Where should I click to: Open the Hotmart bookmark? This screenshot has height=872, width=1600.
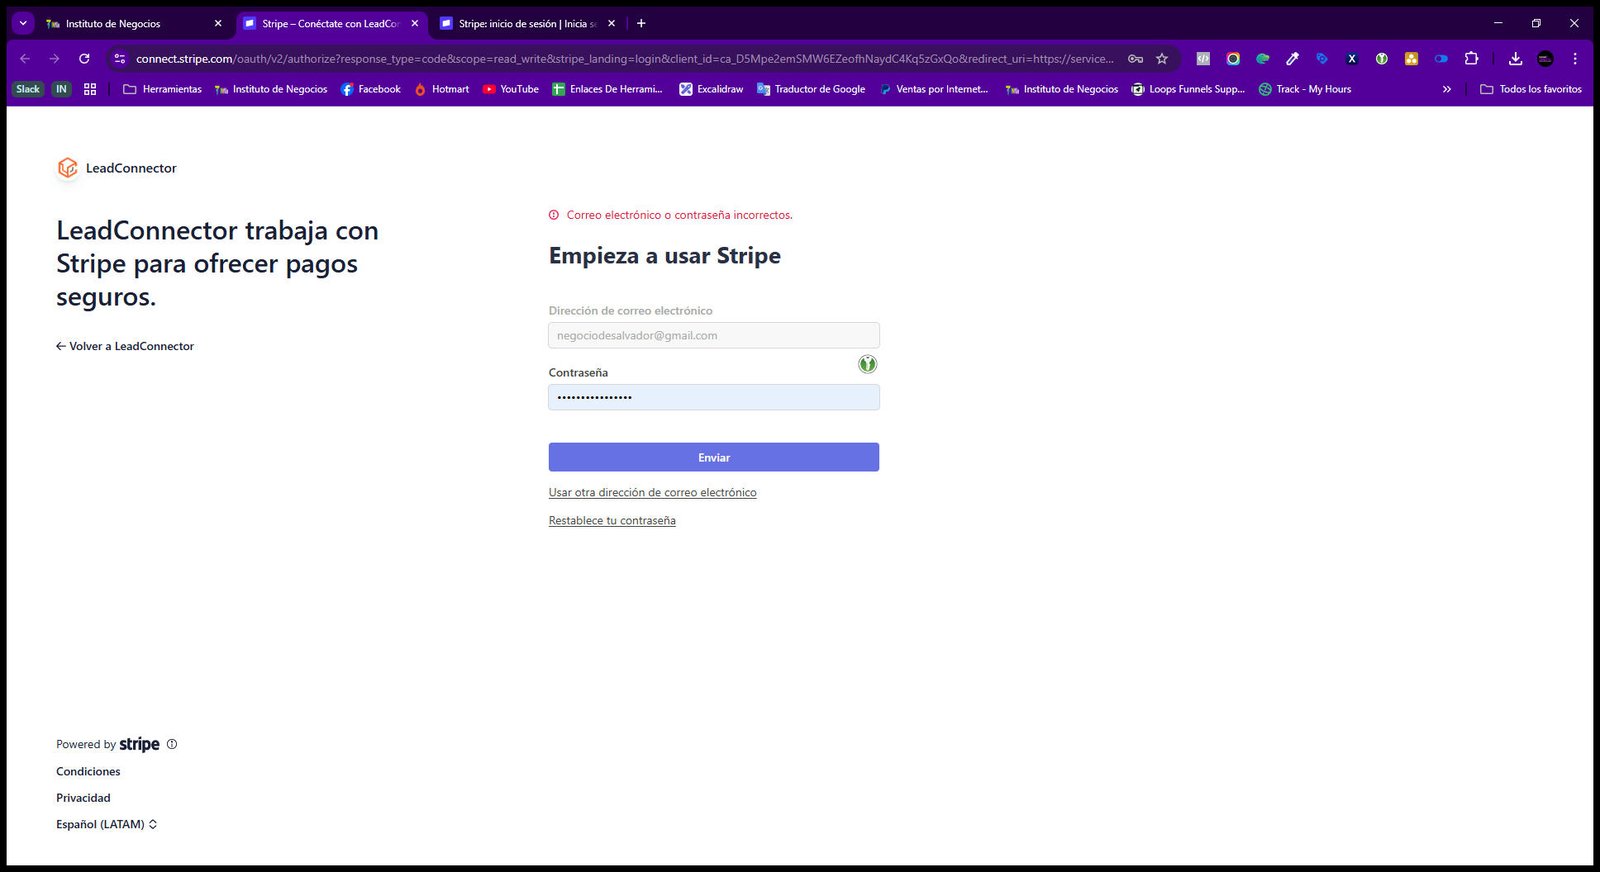441,89
